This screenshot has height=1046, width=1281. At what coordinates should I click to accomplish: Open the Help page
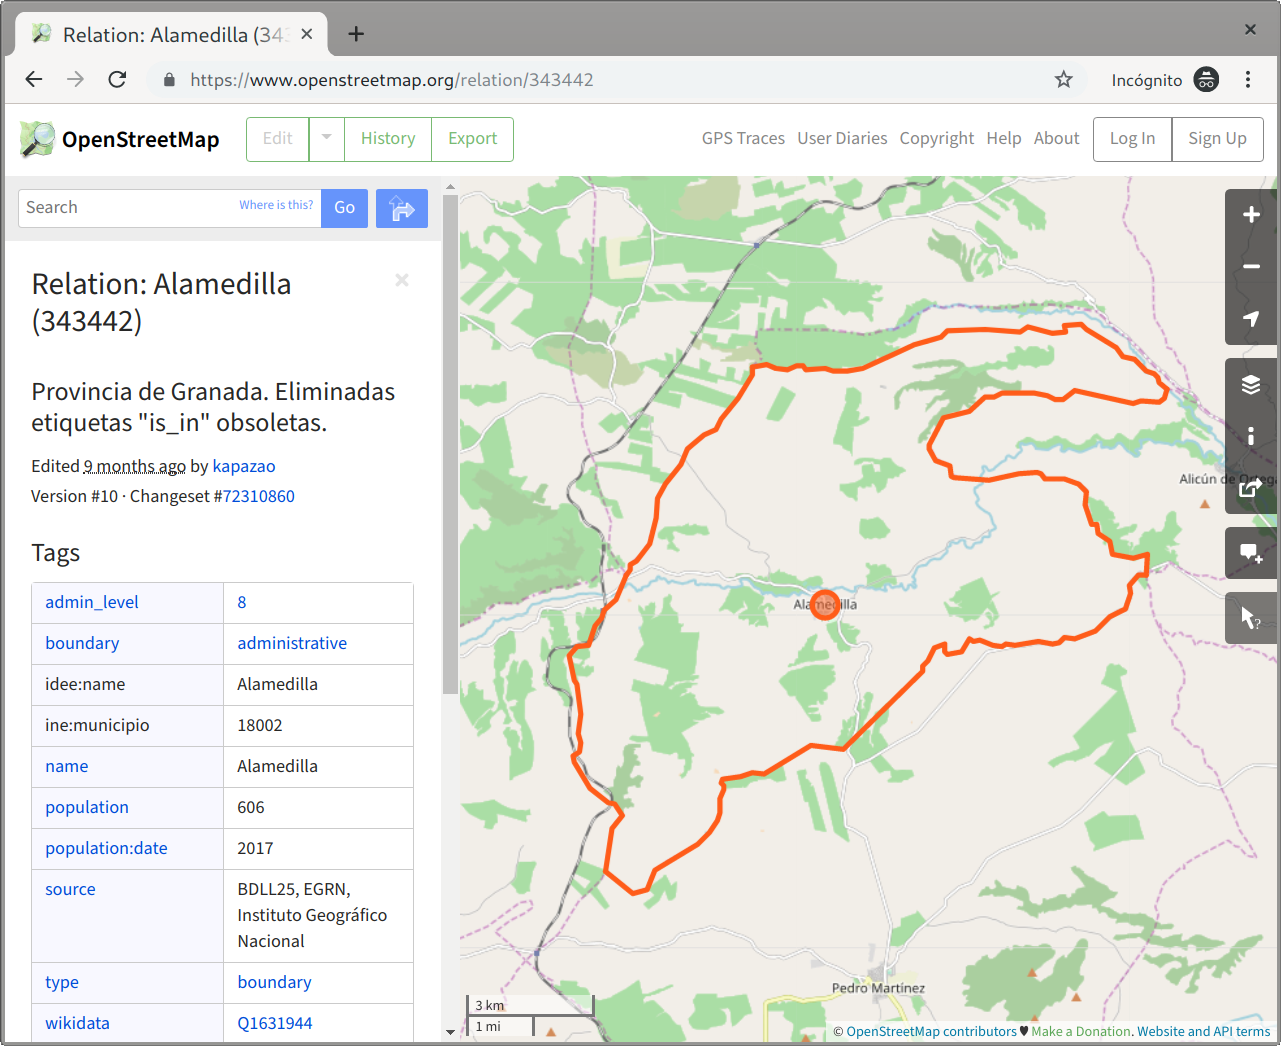click(x=1004, y=138)
